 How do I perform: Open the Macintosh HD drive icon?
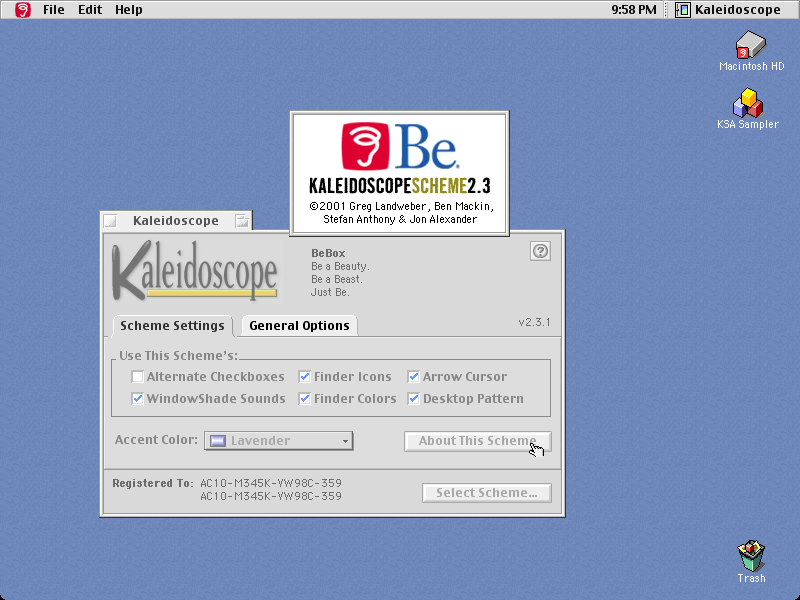coord(751,44)
